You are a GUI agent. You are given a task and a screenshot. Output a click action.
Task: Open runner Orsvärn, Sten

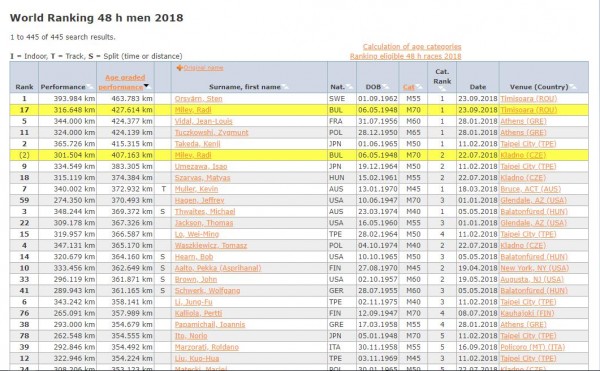198,99
